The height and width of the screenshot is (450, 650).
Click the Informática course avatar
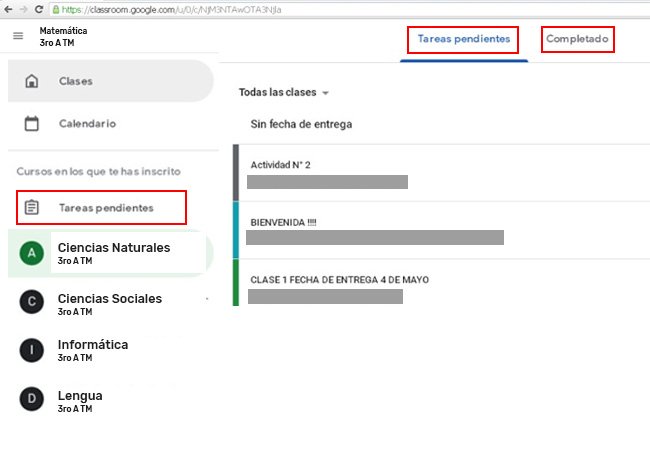(x=32, y=349)
